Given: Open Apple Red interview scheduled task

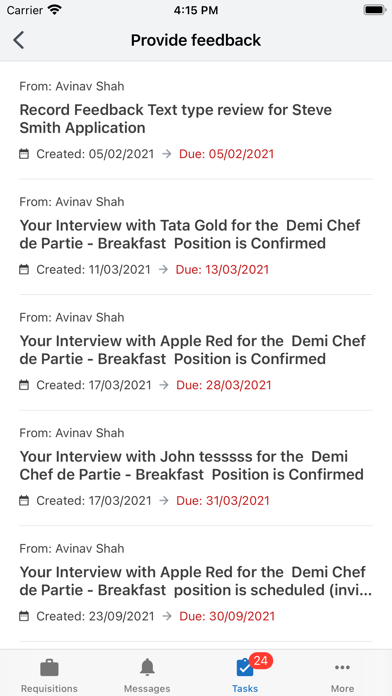Looking at the screenshot, I should [x=196, y=583].
